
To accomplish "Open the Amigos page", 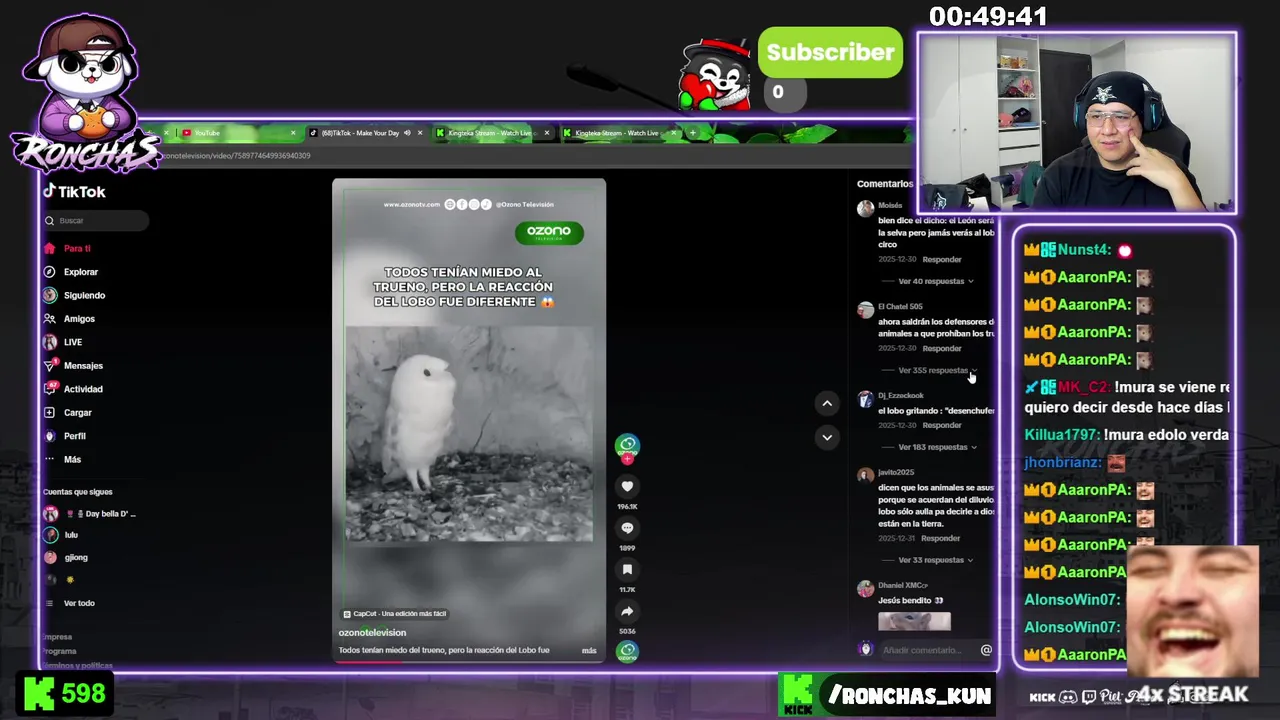I will click(x=69, y=319).
